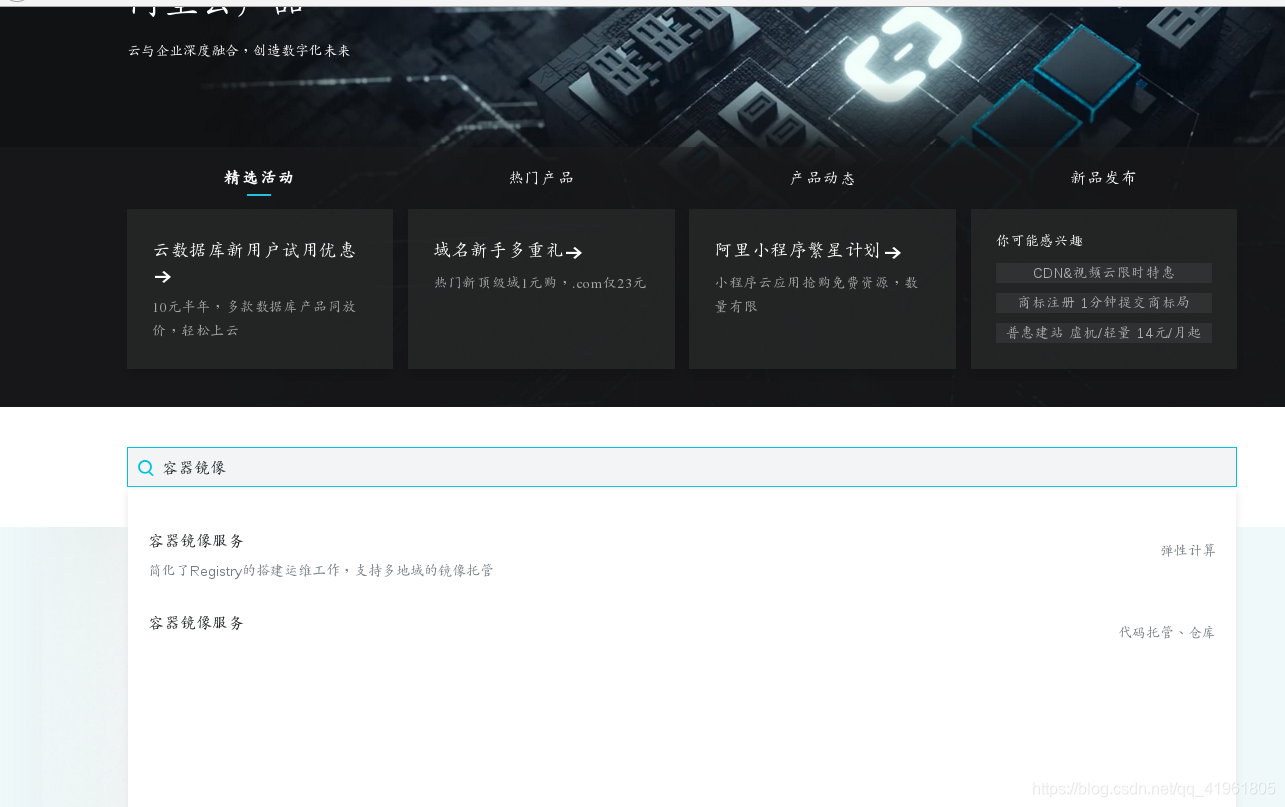Click the CDN&视频云限时特惠 tag
1285x807 pixels.
click(x=1104, y=273)
